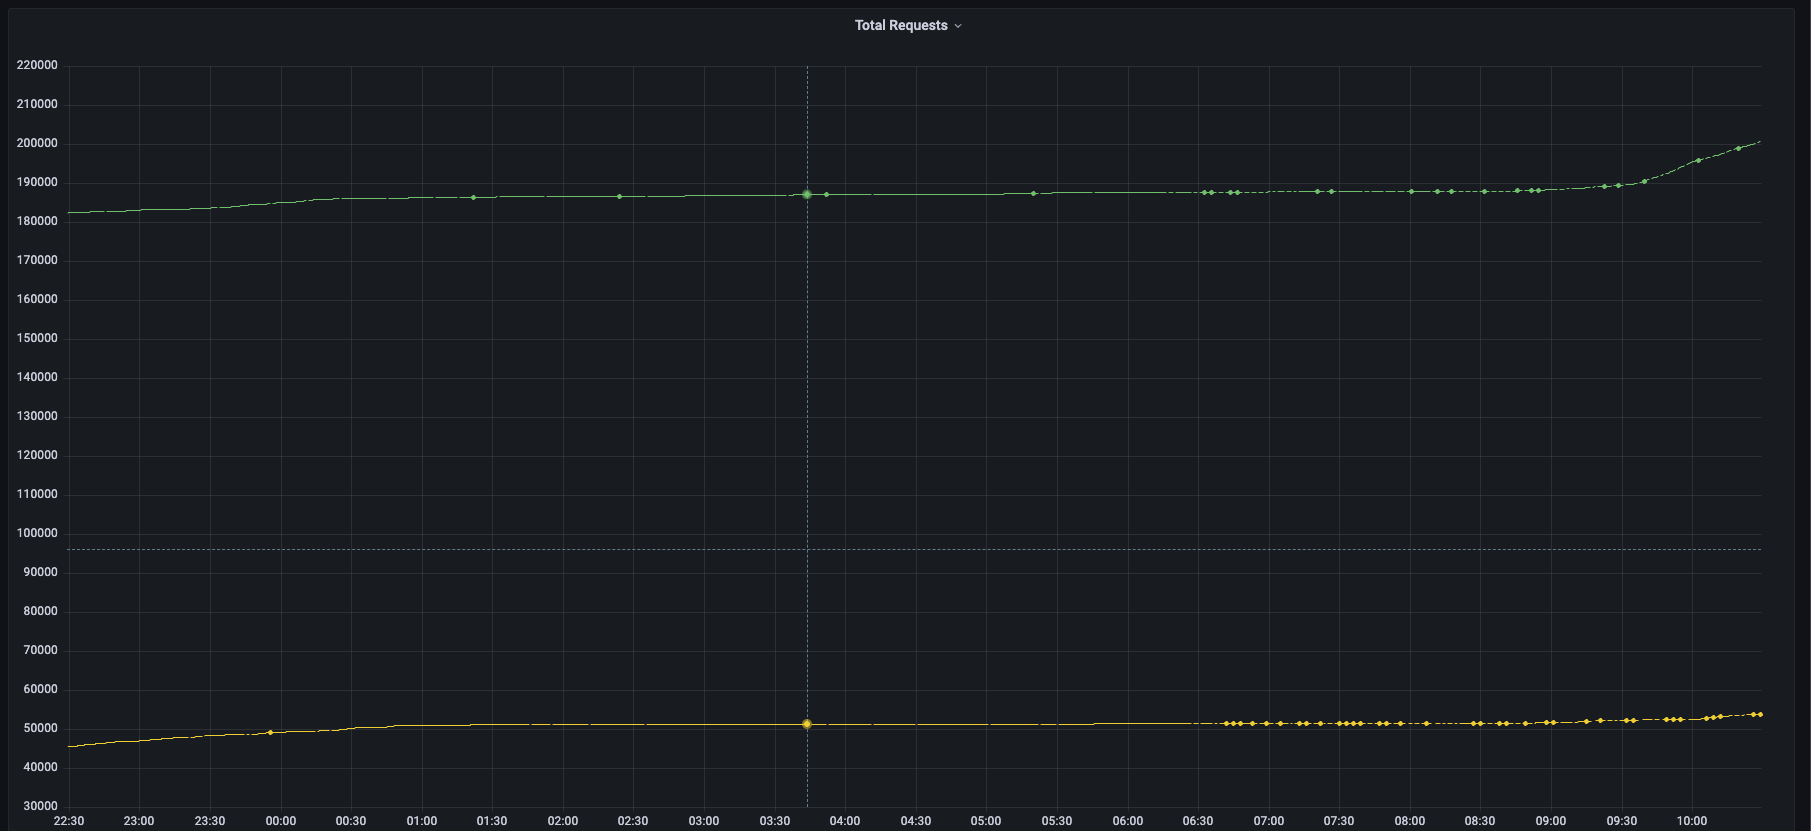Click the 07:00 time axis label
Viewport: 1811px width, 831px height.
[x=1269, y=821]
